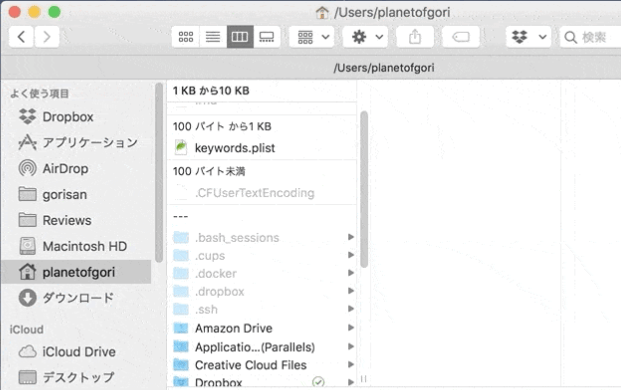Click into the search field

pyautogui.click(x=590, y=37)
